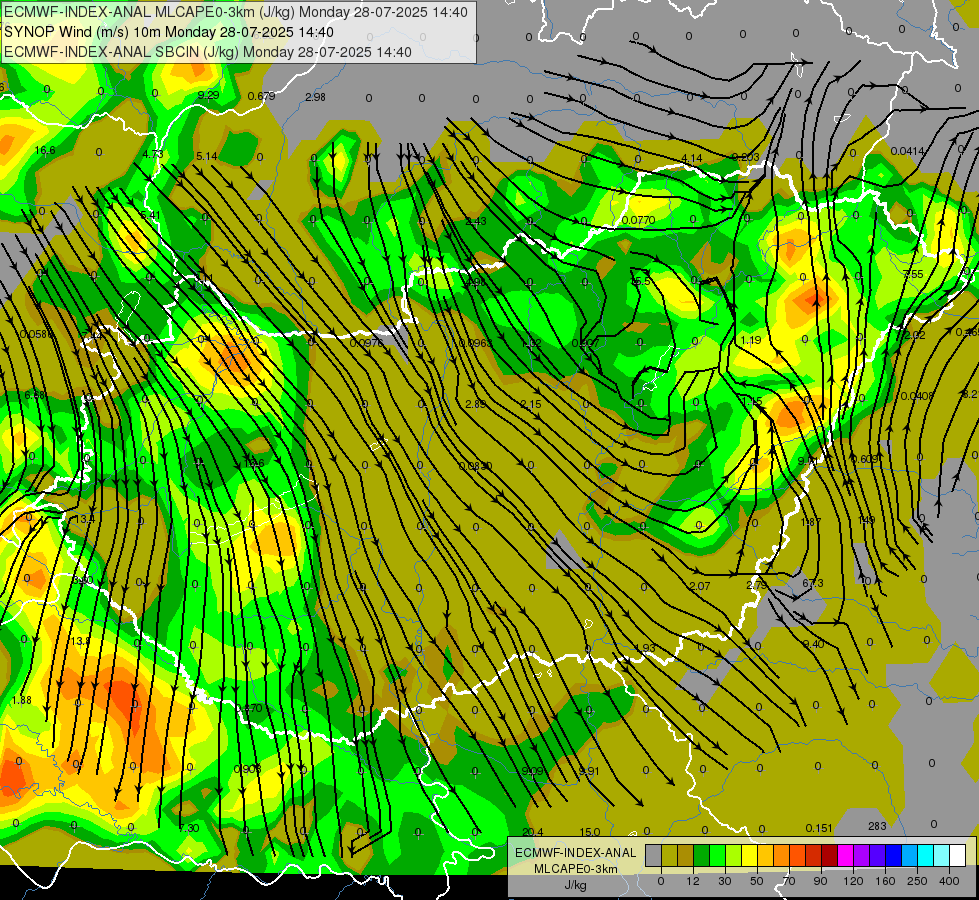Screen dimensions: 979x900
Task: Pick the magenta legend swatch
Action: click(845, 855)
